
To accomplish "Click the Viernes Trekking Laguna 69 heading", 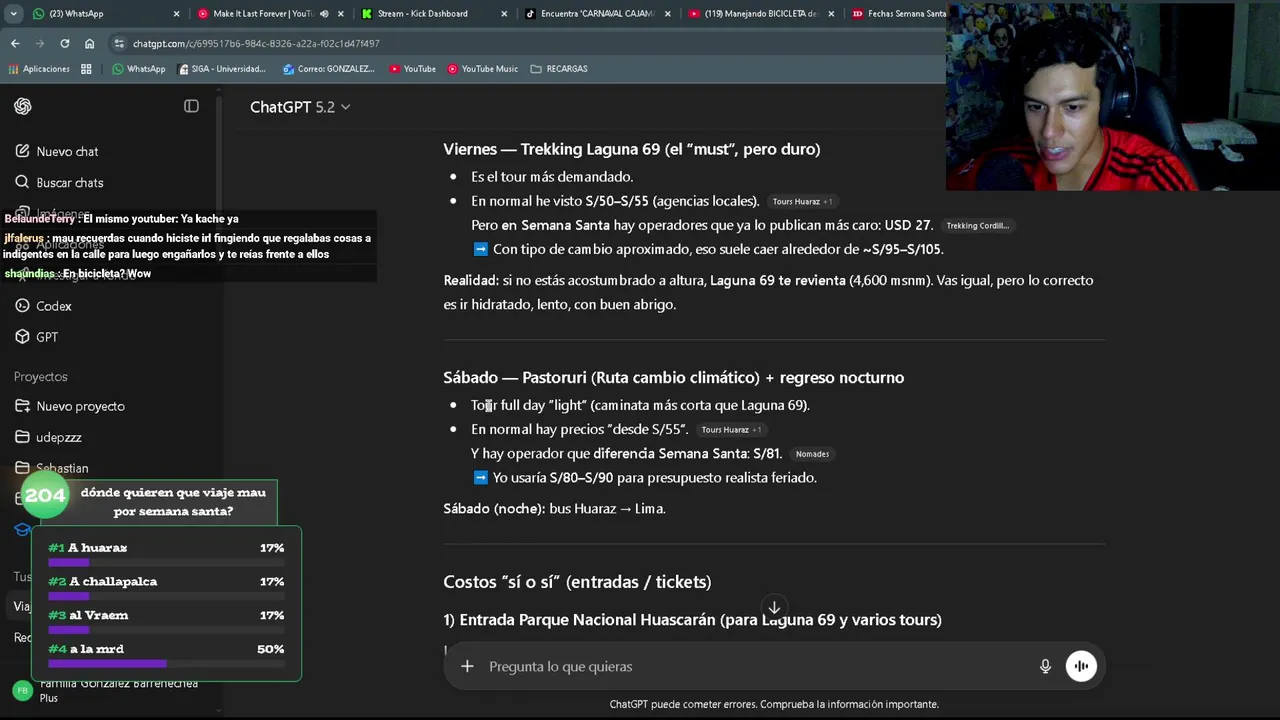I will coord(632,149).
